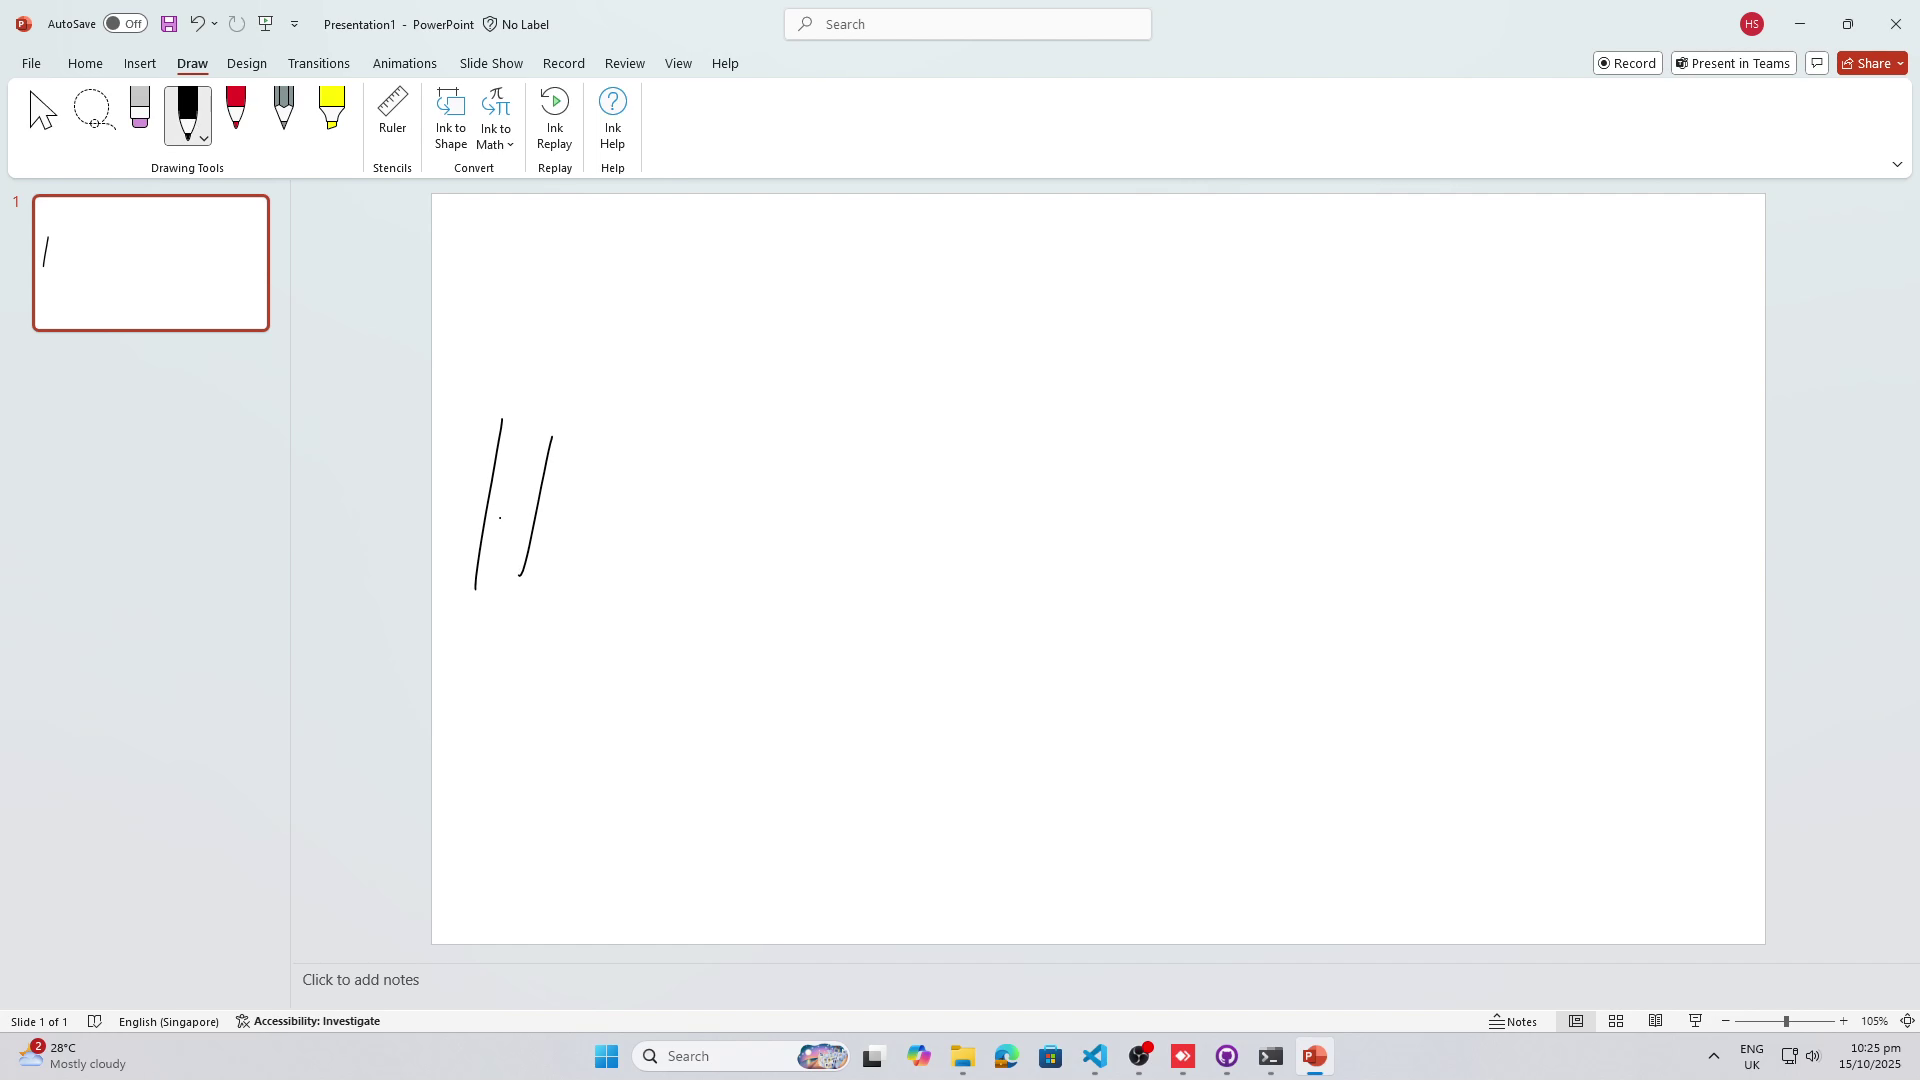
Task: Start Ink Replay
Action: pyautogui.click(x=554, y=118)
